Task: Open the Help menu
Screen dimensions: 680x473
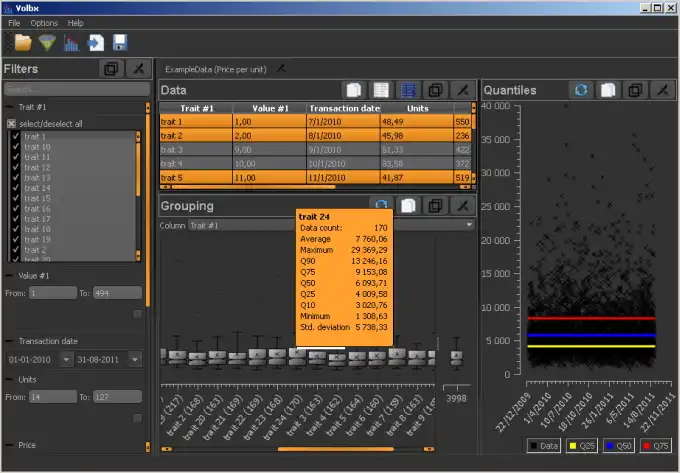Action: coord(76,22)
